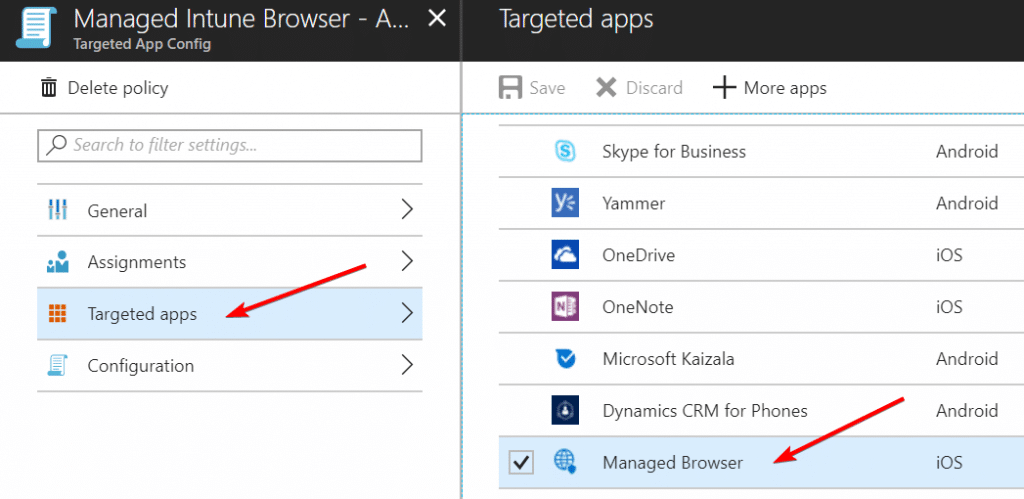Click the trash icon for Delete policy
Viewport: 1024px width, 499px height.
click(x=49, y=88)
